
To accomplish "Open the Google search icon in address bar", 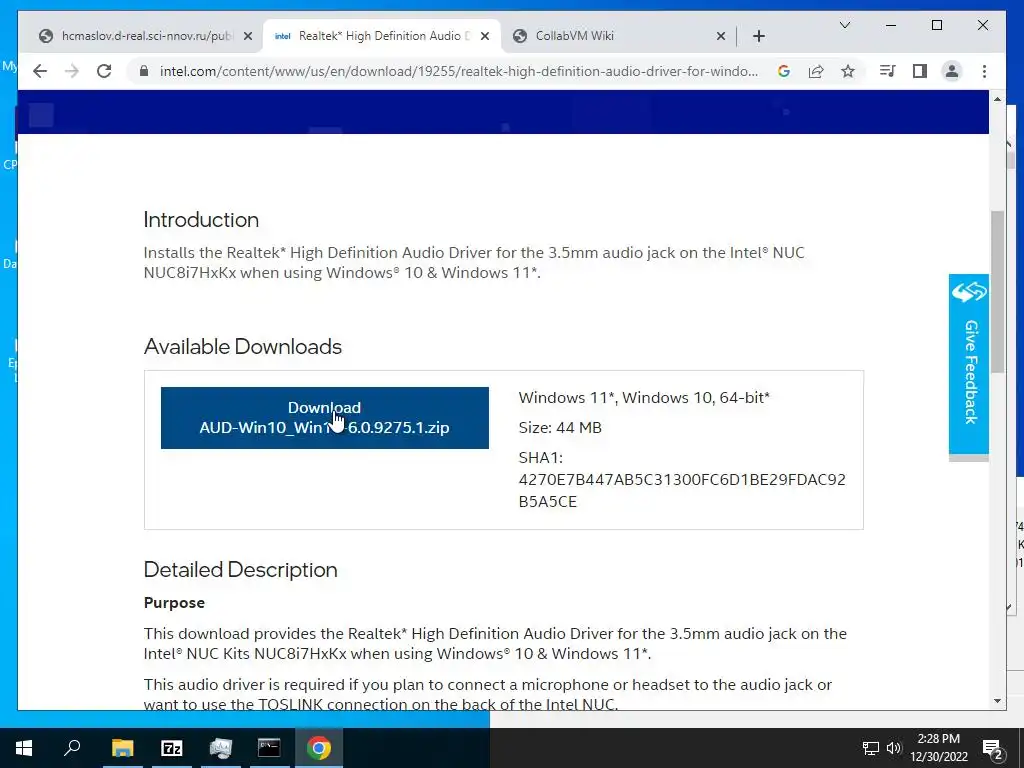I will (x=784, y=71).
